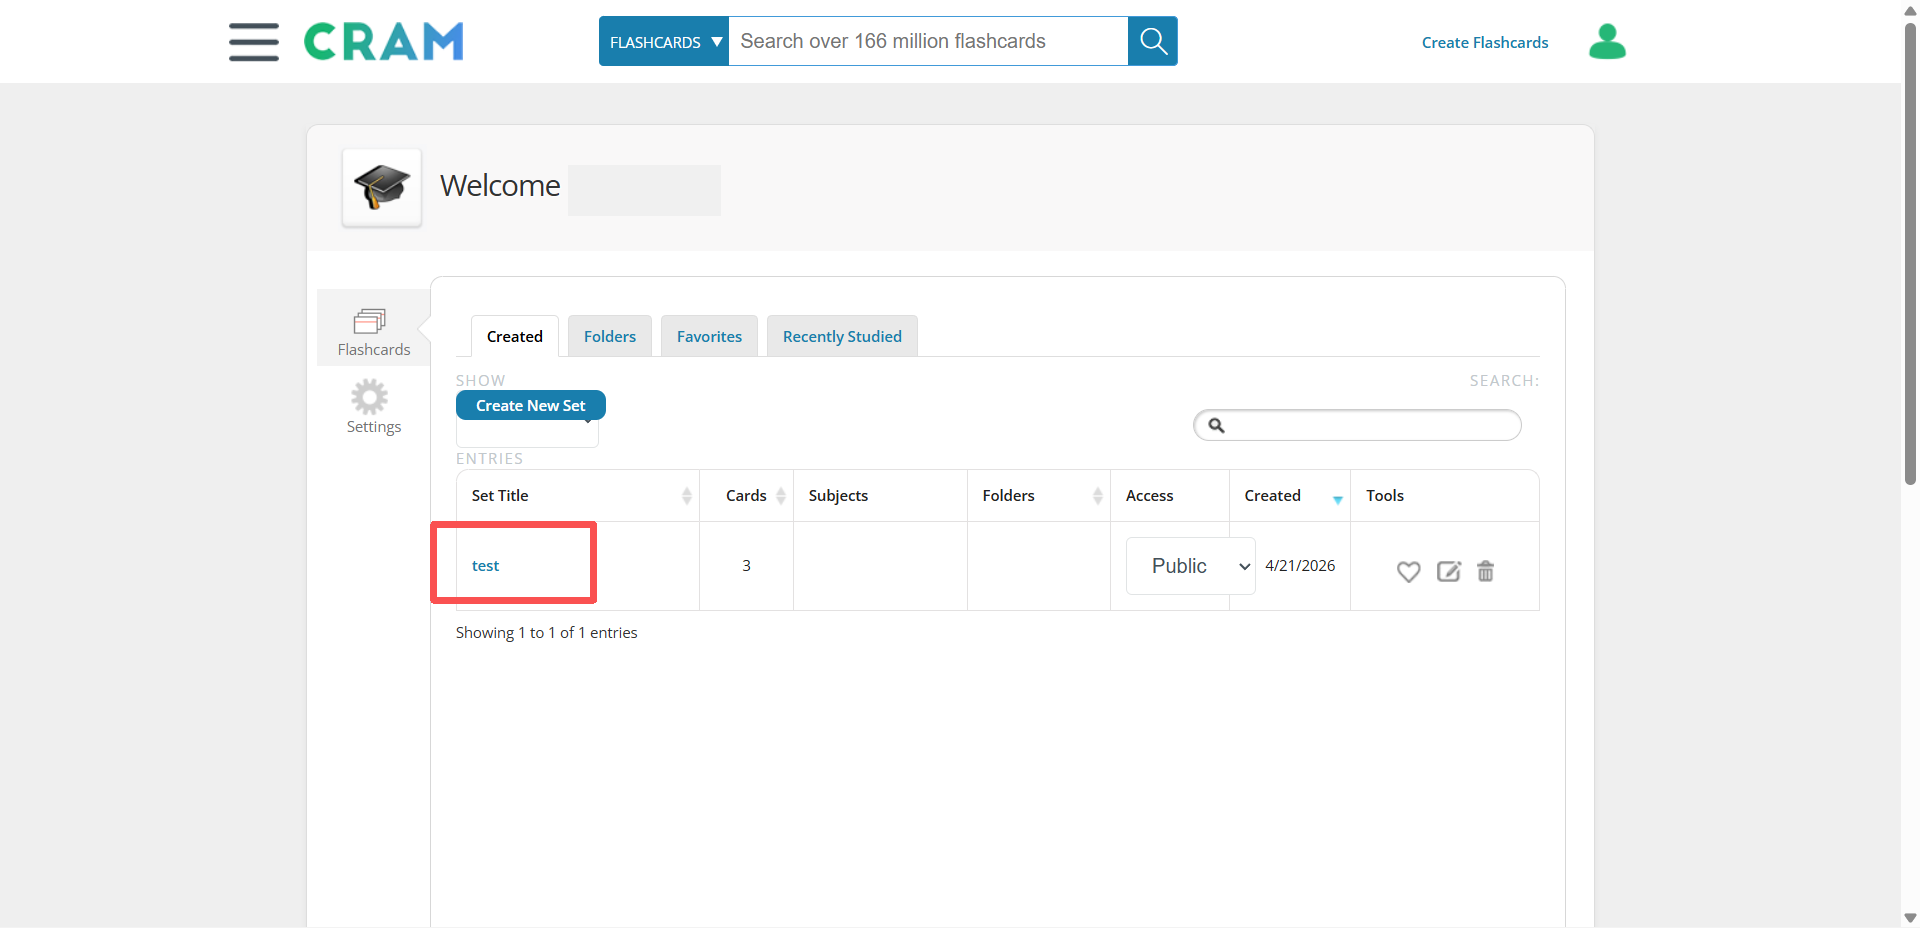This screenshot has height=928, width=1920.
Task: Focus the header flashcard search field
Action: click(928, 41)
